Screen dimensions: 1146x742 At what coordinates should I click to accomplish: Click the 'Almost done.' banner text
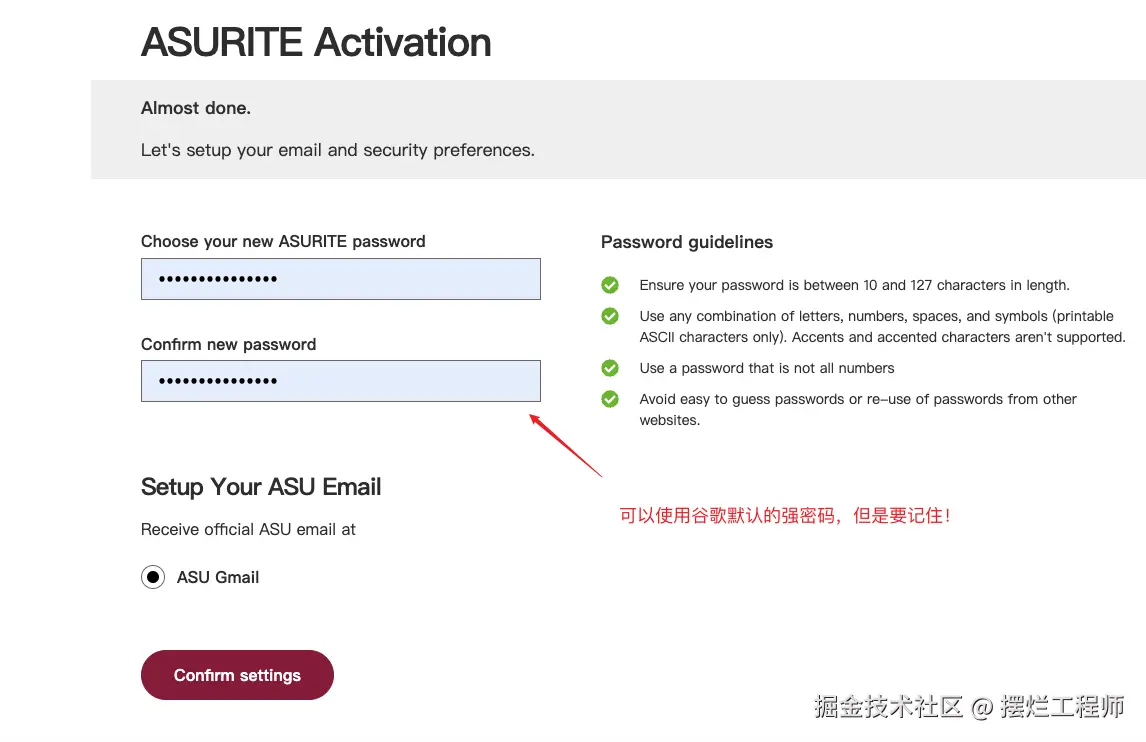coord(196,108)
